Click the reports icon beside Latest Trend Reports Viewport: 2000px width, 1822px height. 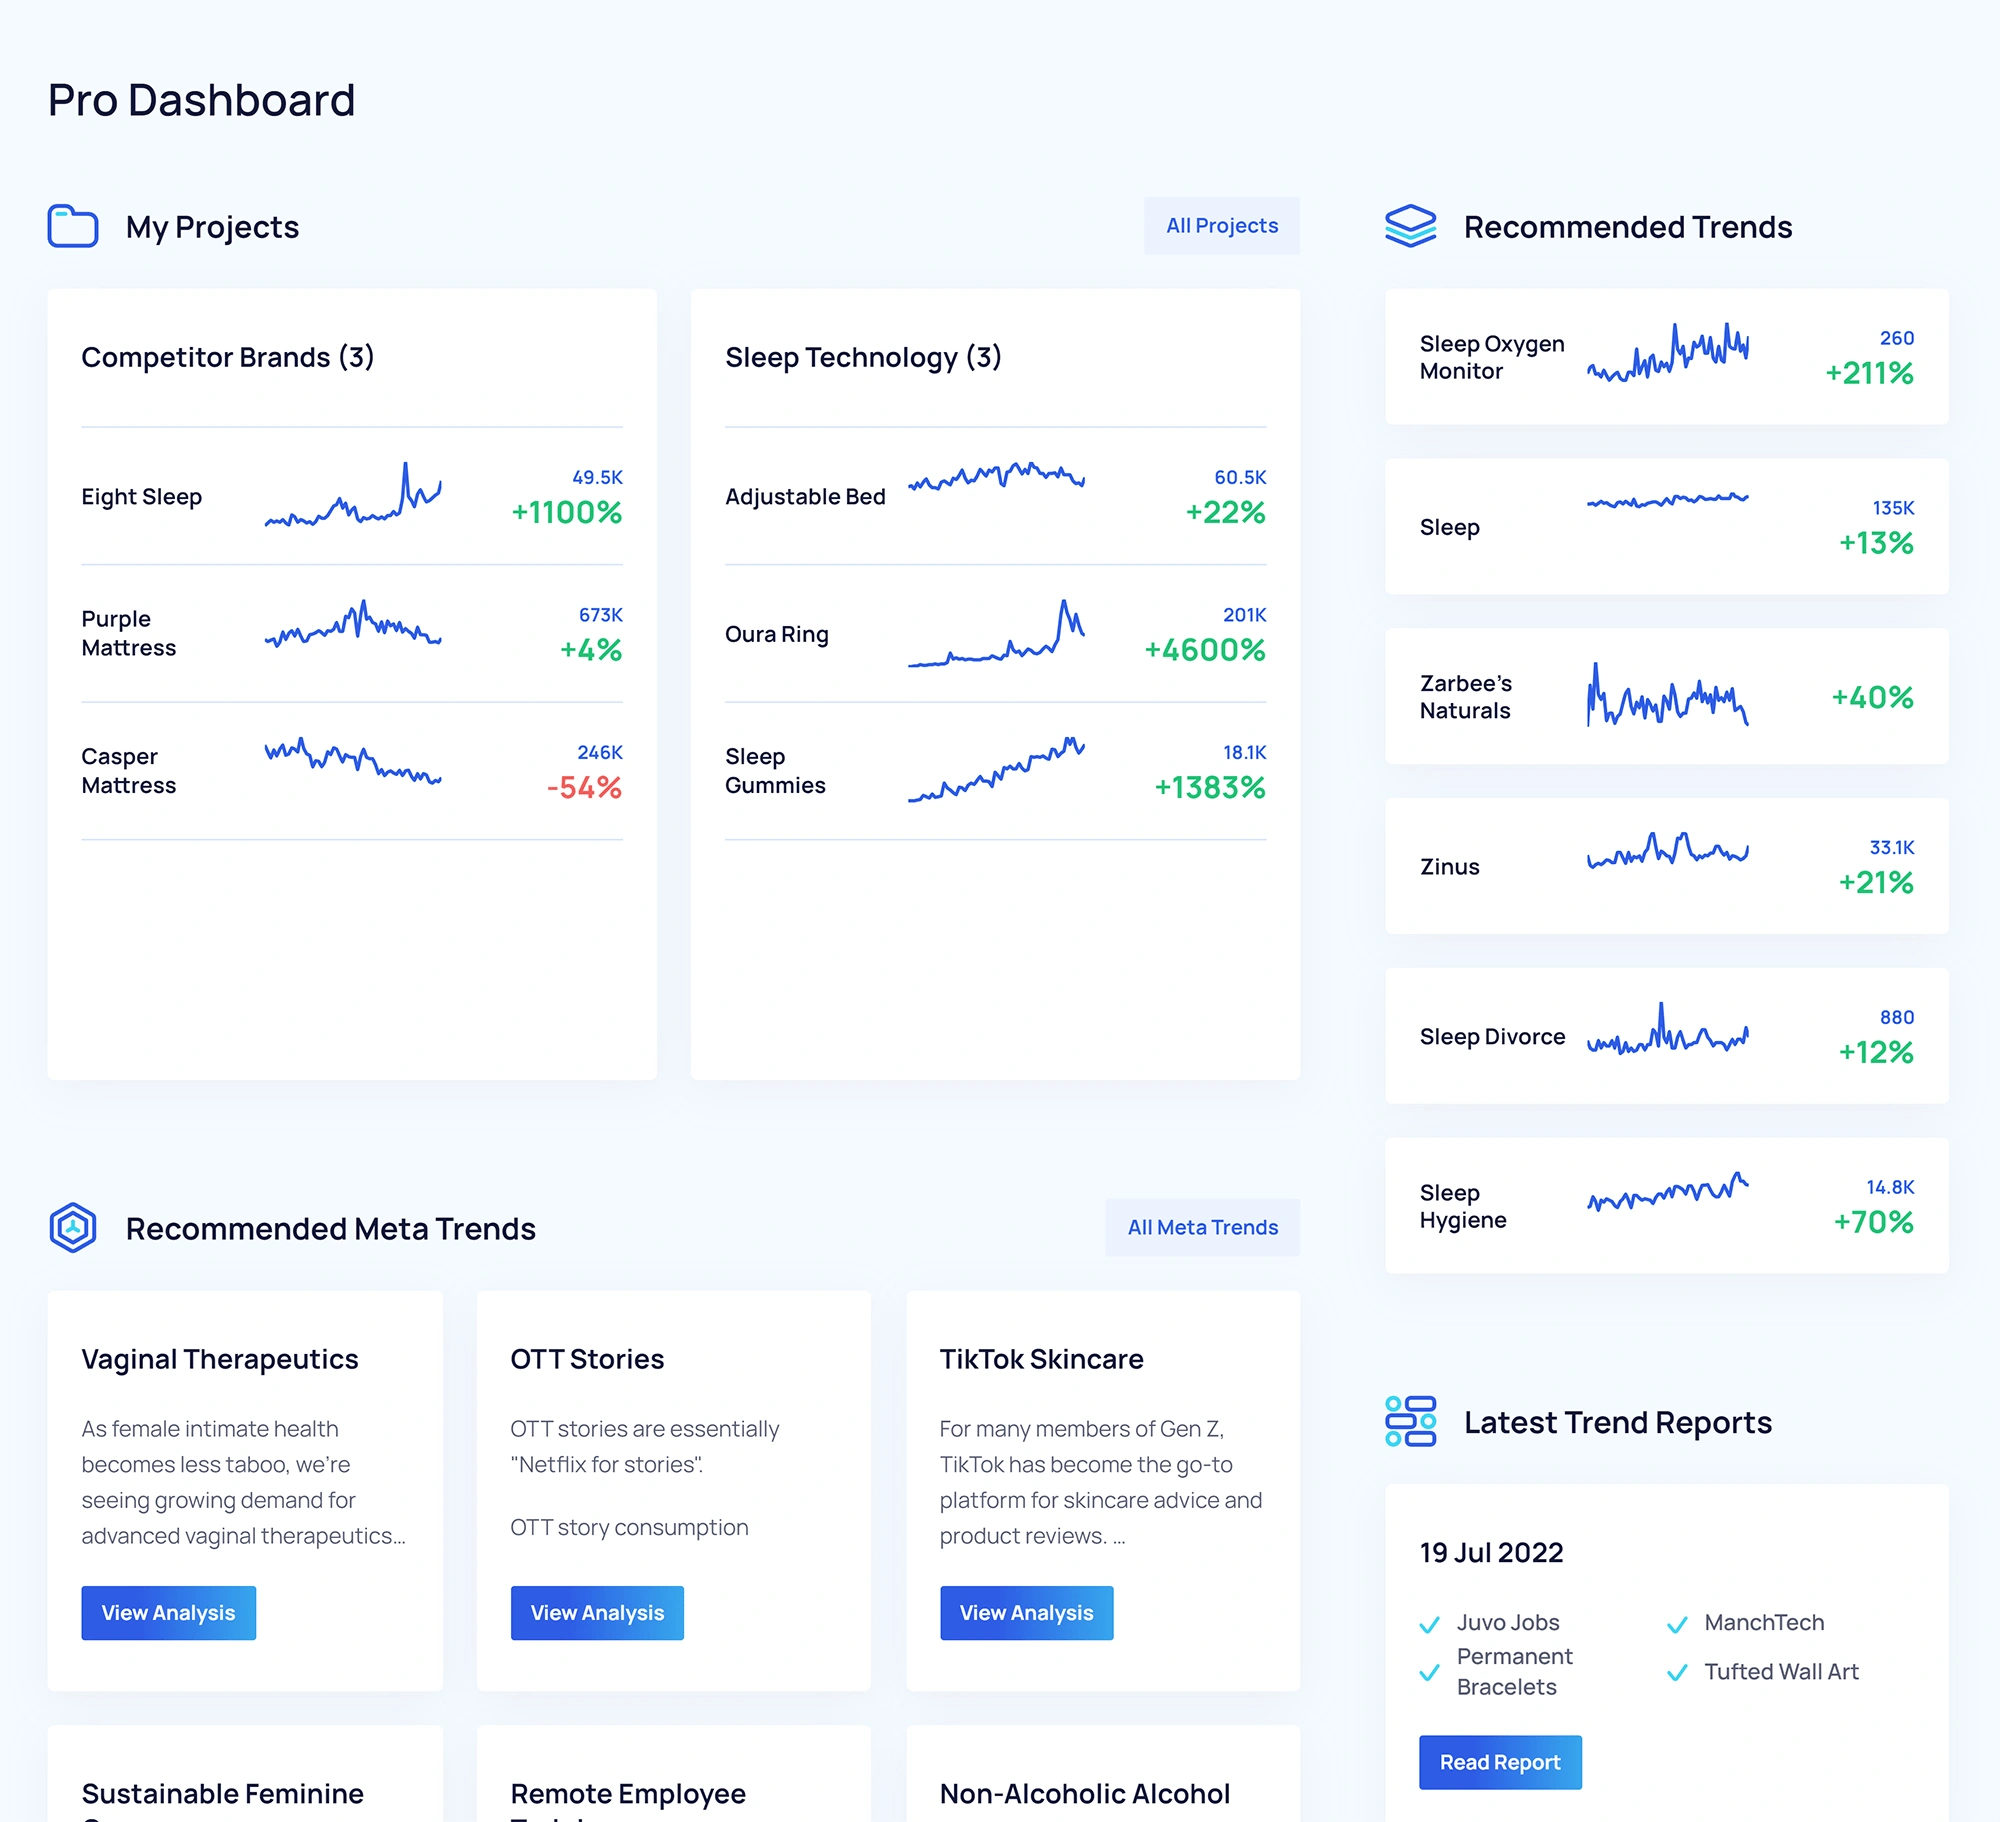coord(1410,1422)
